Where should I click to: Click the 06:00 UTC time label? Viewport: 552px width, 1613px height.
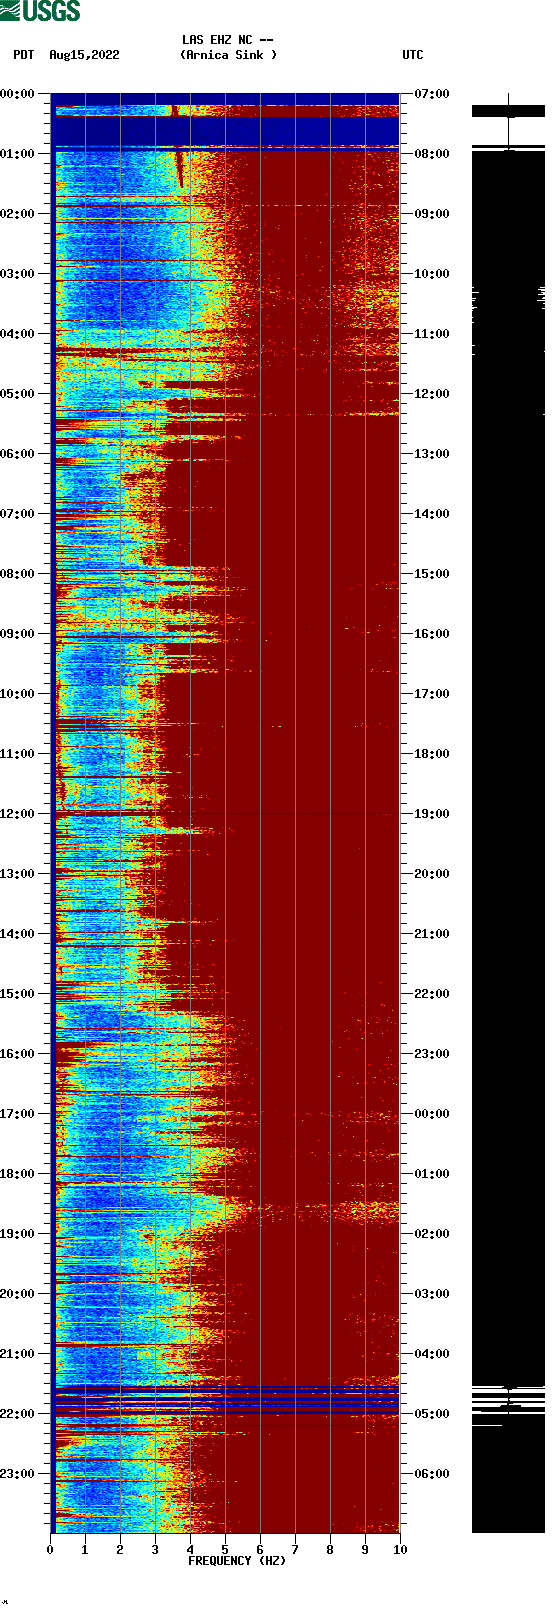pos(432,1474)
